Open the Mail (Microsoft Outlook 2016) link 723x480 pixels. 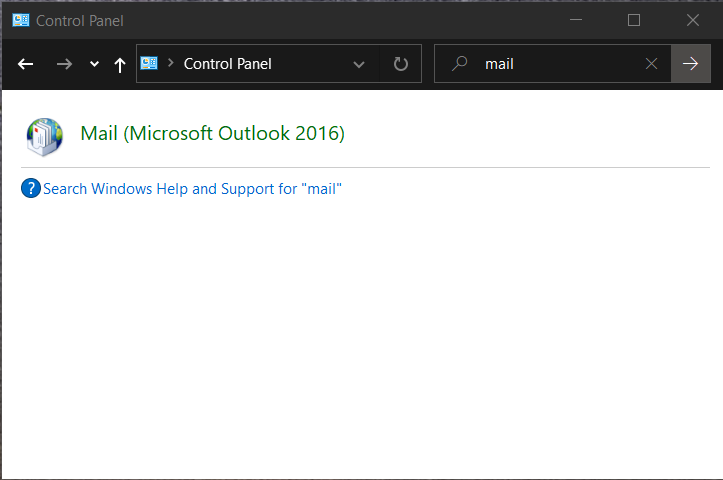pos(212,133)
